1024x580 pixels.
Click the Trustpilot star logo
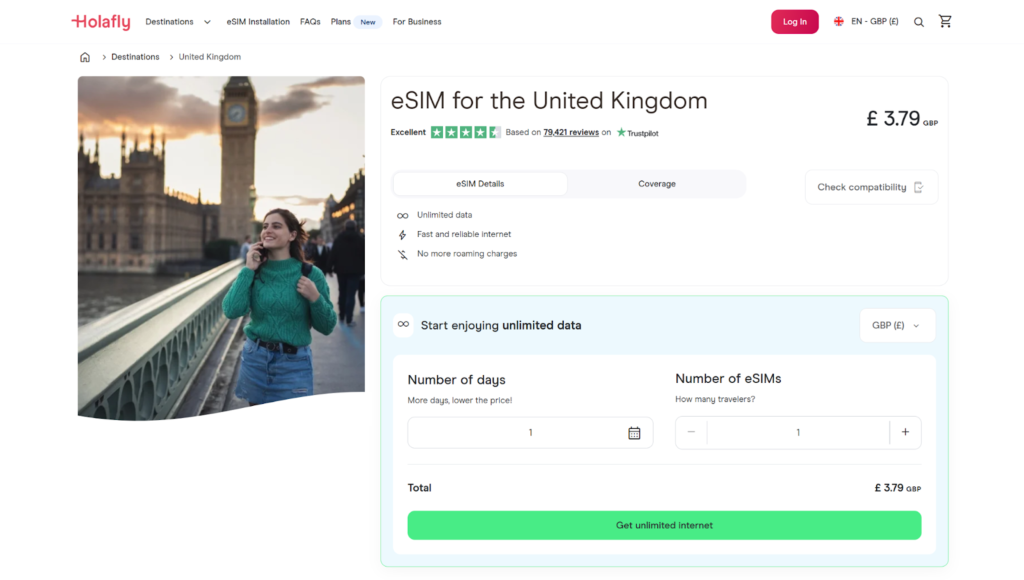click(x=621, y=131)
